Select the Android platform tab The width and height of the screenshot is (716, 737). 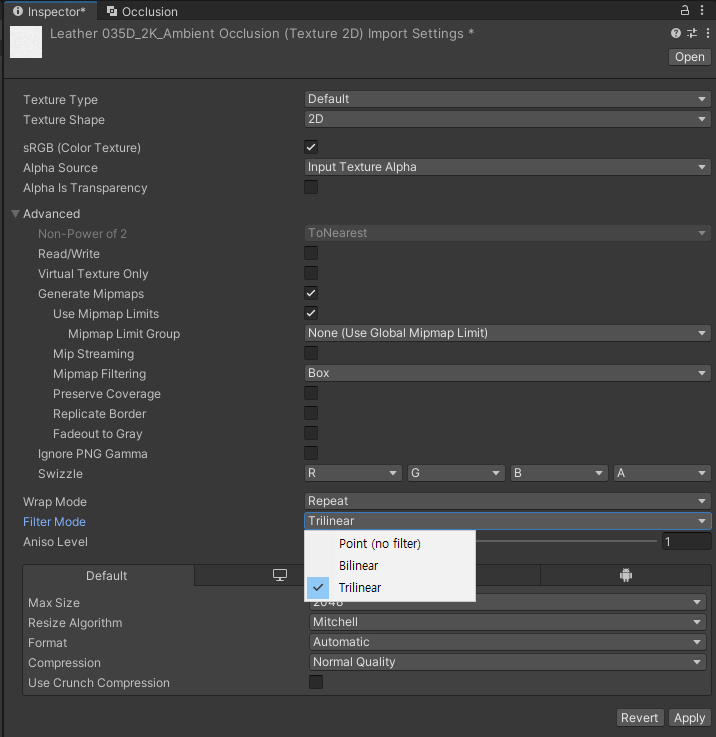(x=626, y=575)
